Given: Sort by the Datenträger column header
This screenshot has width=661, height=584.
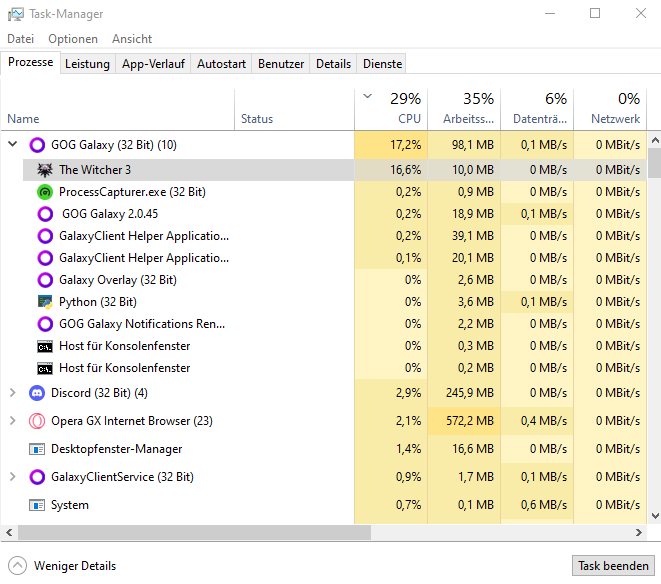Looking at the screenshot, I should pyautogui.click(x=537, y=110).
